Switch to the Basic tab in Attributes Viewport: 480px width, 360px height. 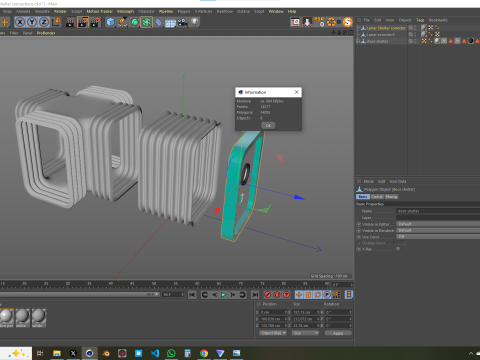point(363,197)
